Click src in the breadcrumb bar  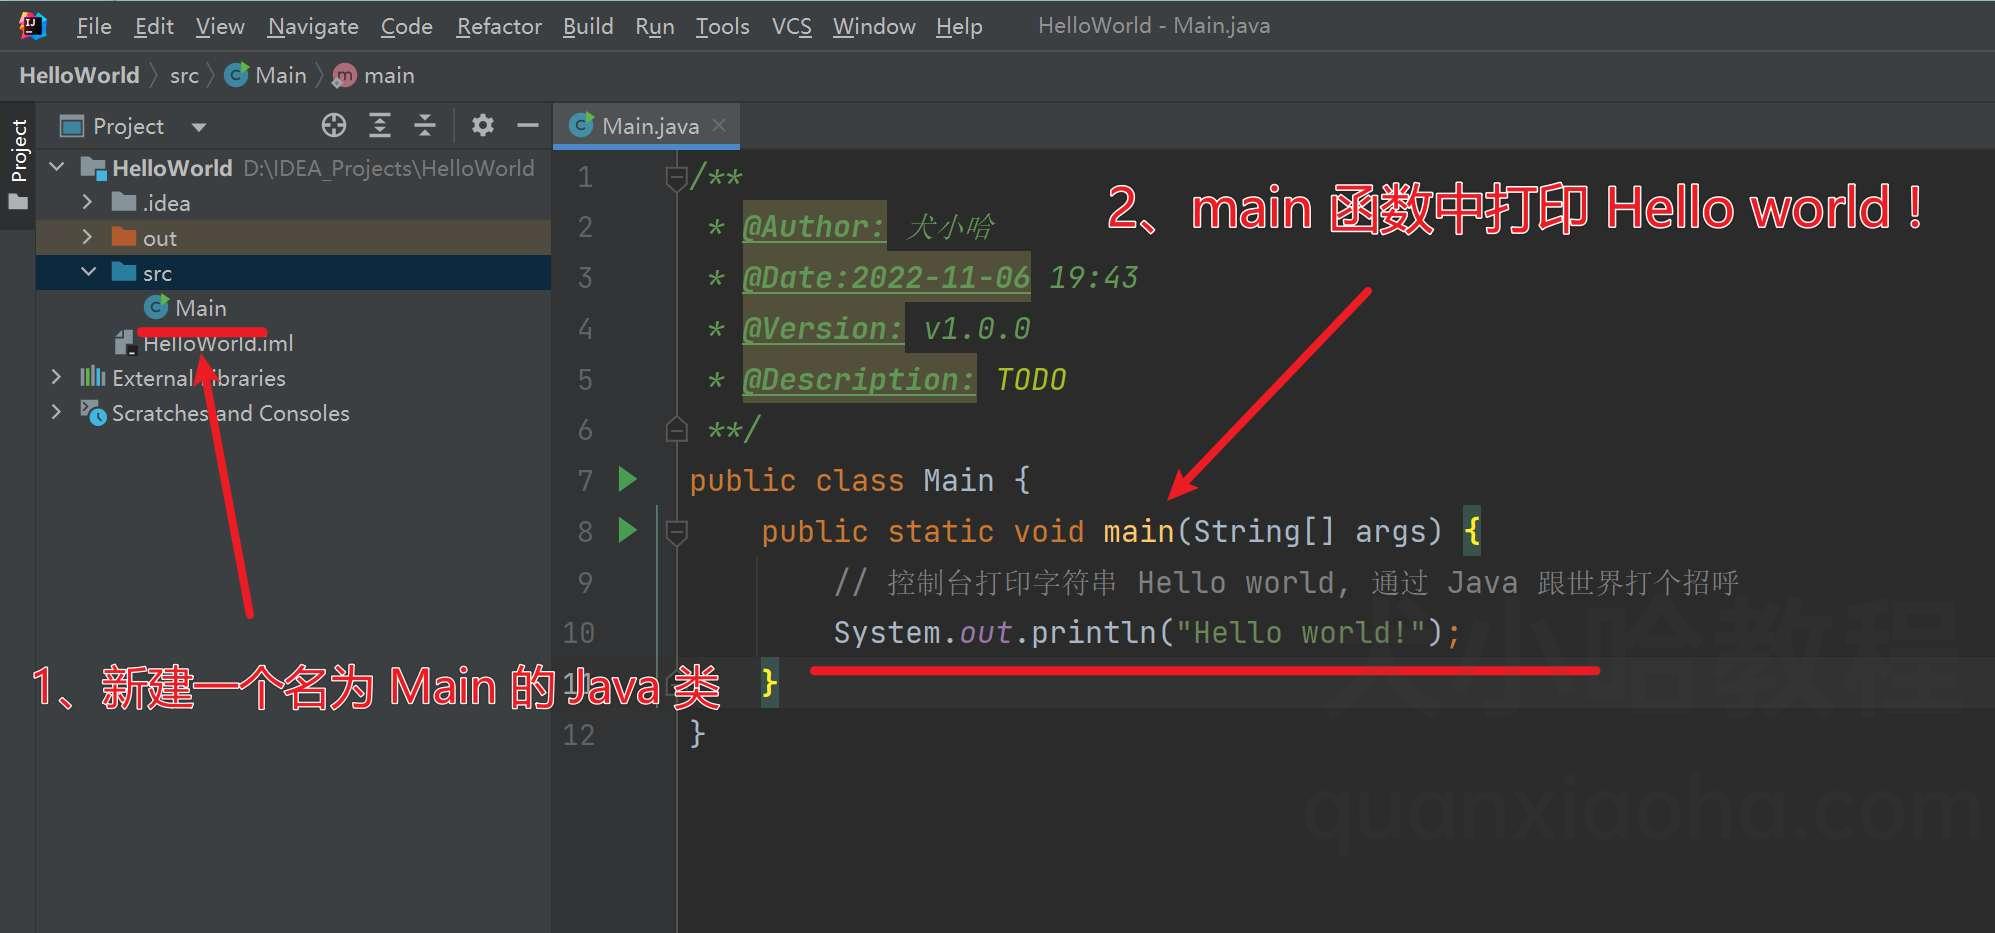(x=184, y=76)
